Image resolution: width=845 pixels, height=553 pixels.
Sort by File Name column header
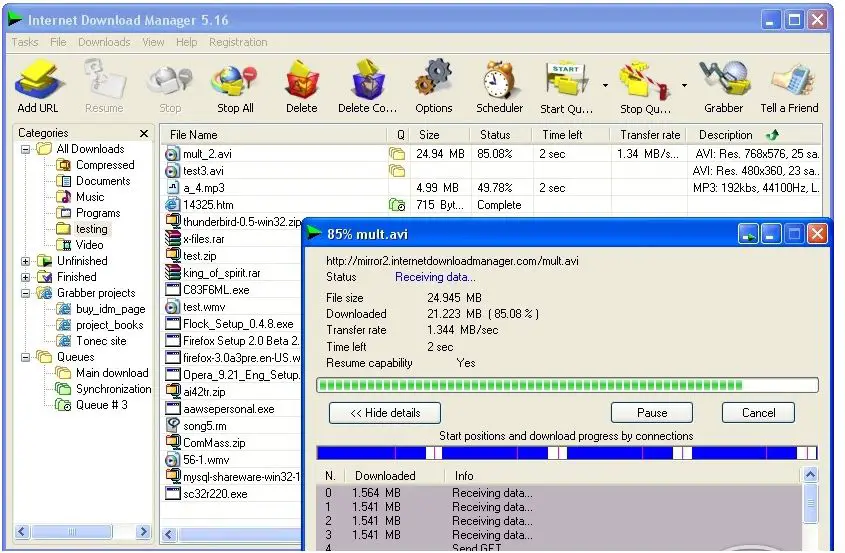[x=274, y=135]
